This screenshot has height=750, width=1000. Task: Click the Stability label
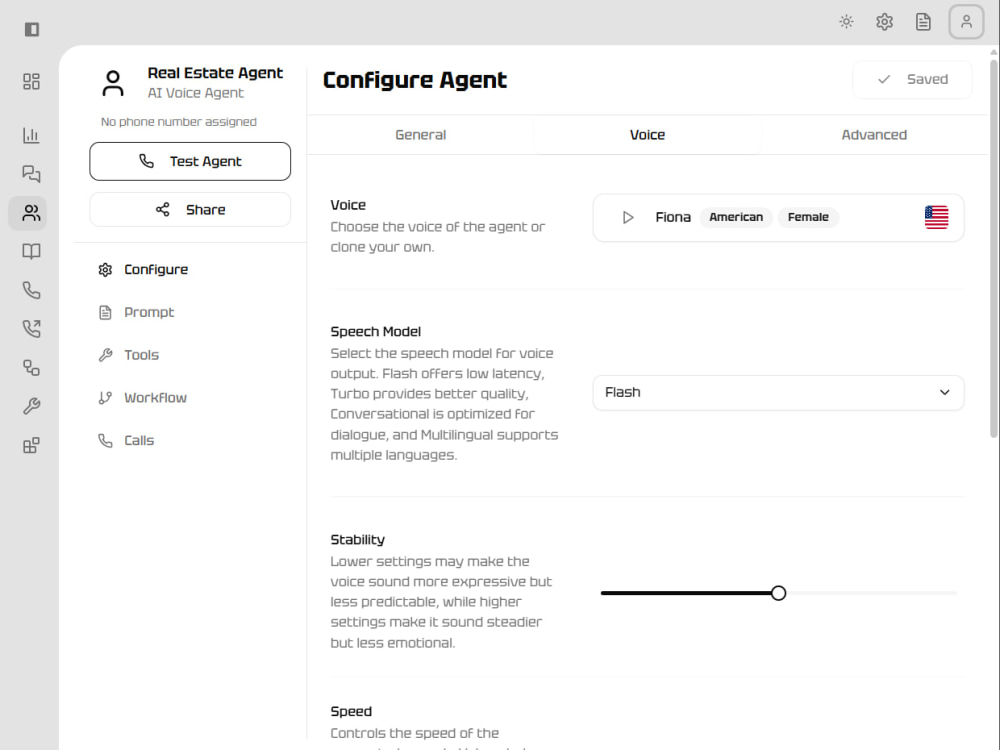point(358,540)
